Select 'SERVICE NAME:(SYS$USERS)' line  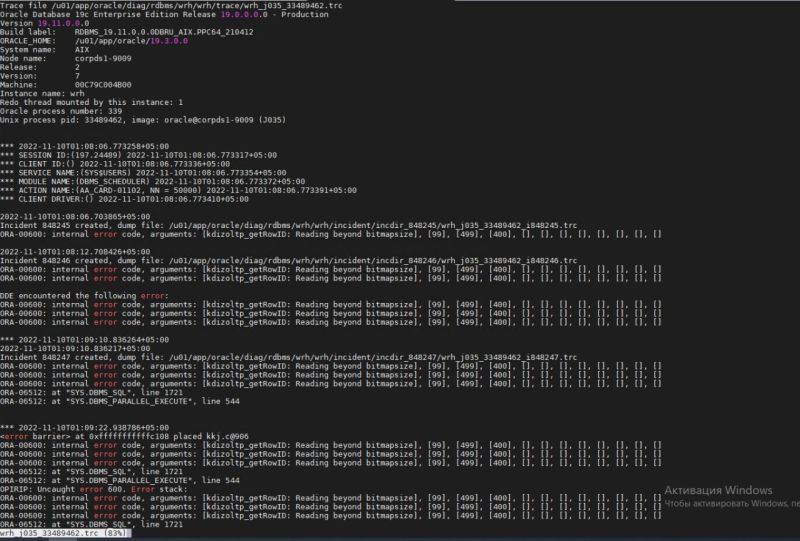tap(143, 173)
